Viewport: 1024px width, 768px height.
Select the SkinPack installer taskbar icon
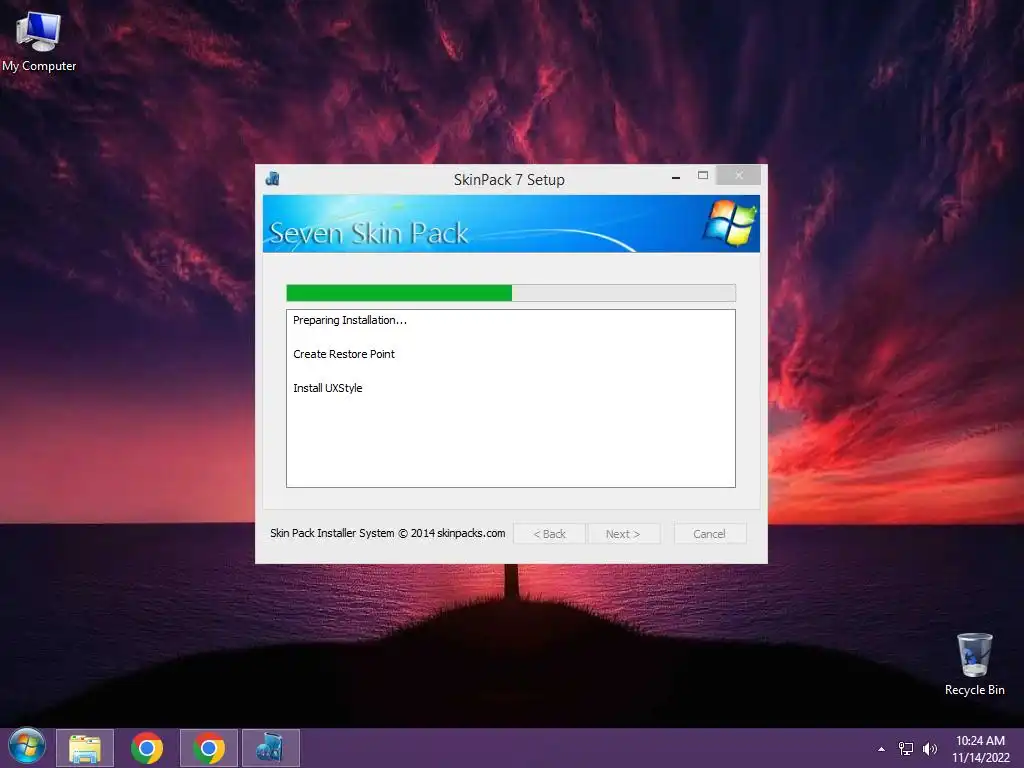(x=270, y=748)
